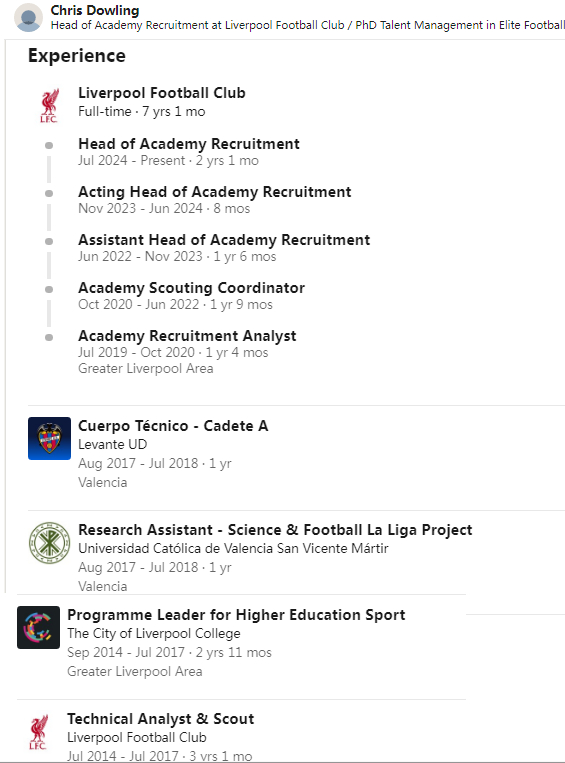The width and height of the screenshot is (565, 763).
Task: Click Programme Leader for Higher Education Sport
Action: [x=236, y=615]
